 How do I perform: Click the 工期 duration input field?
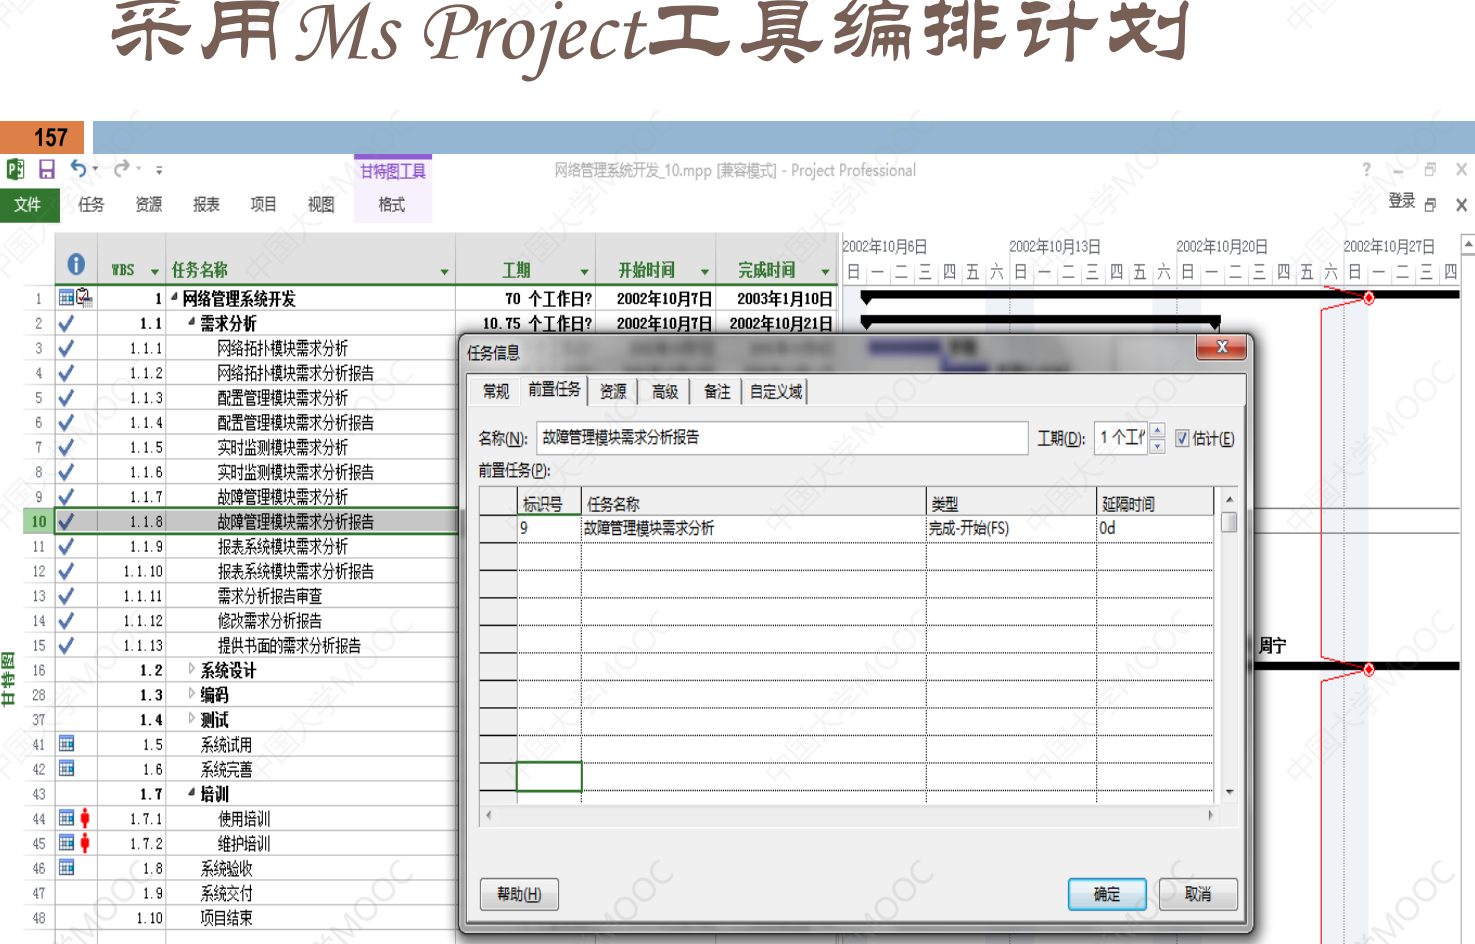(1122, 438)
